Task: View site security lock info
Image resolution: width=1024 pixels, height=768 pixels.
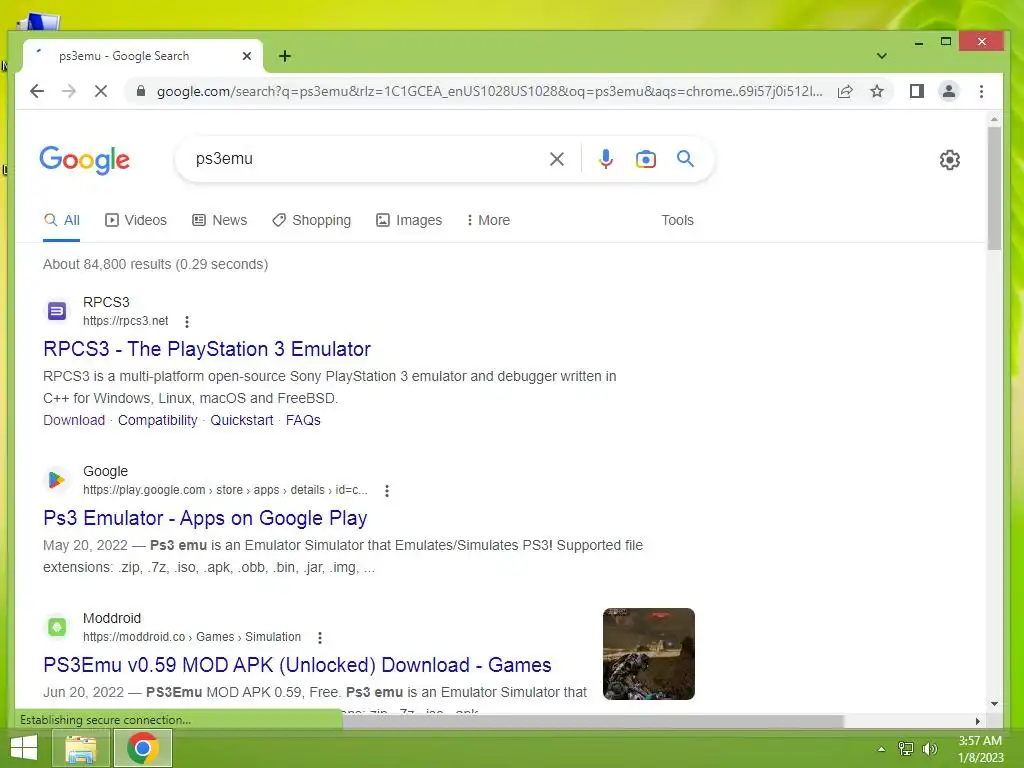Action: 140,91
